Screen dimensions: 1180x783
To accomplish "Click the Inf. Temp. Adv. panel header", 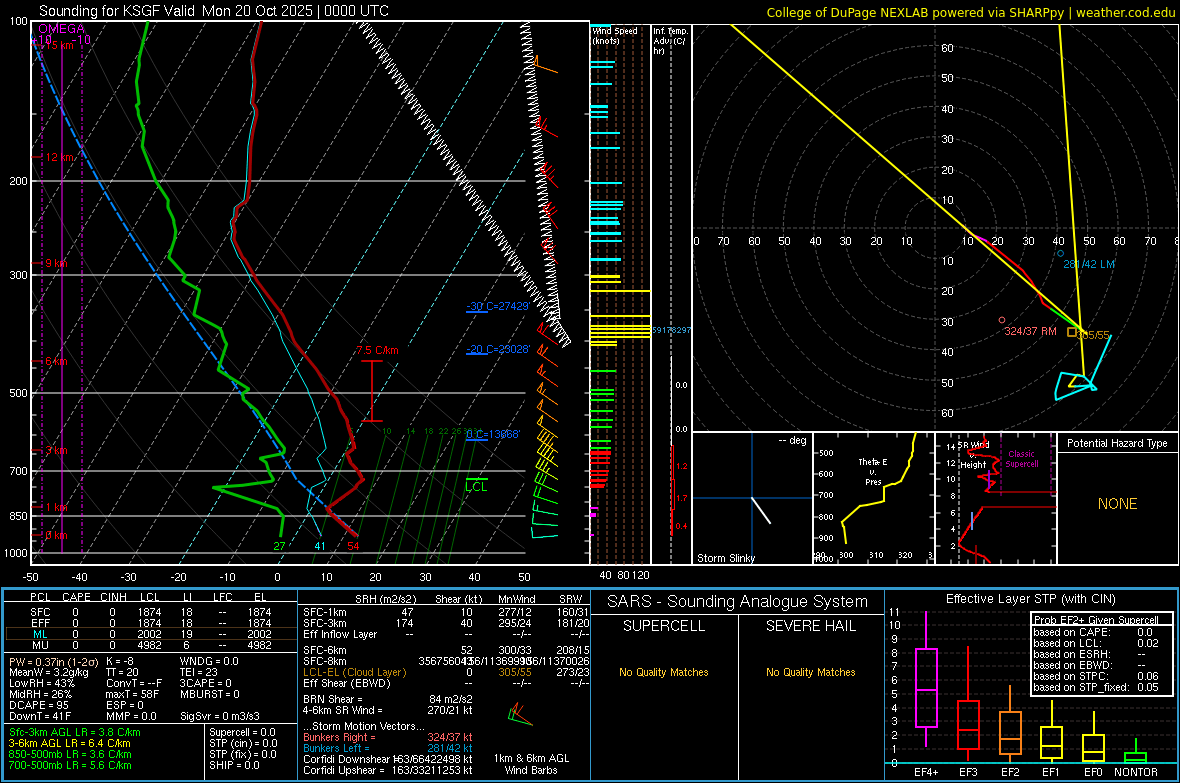I will pyautogui.click(x=671, y=41).
